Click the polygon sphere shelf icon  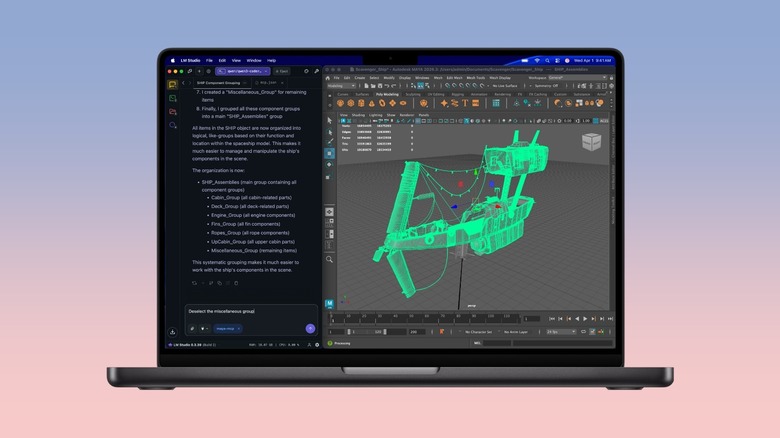[340, 102]
